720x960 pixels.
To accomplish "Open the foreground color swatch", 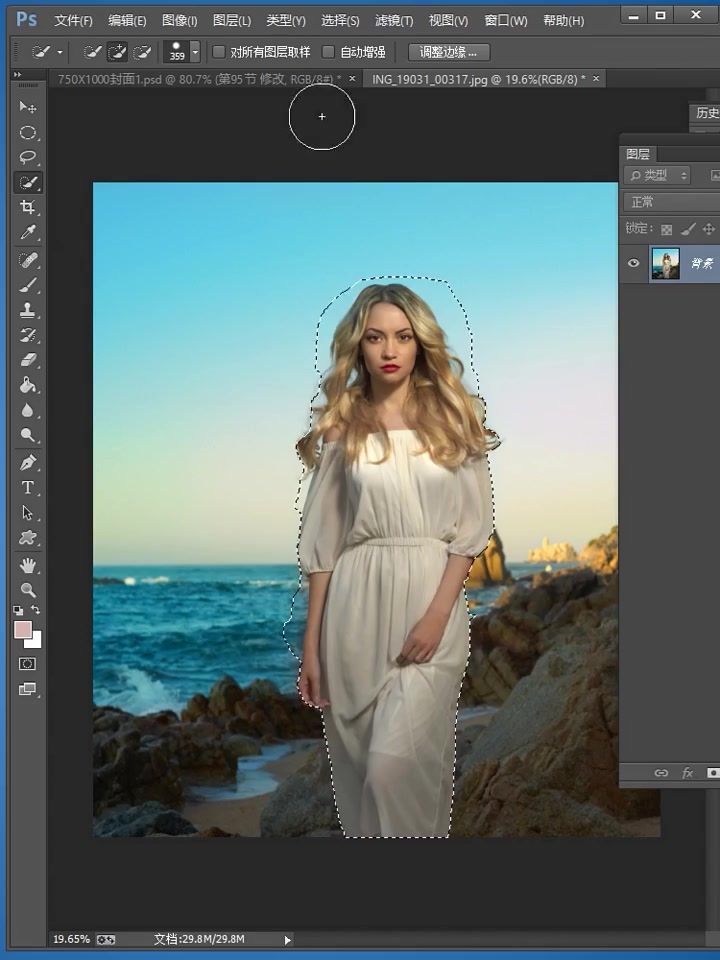I will coord(23,629).
